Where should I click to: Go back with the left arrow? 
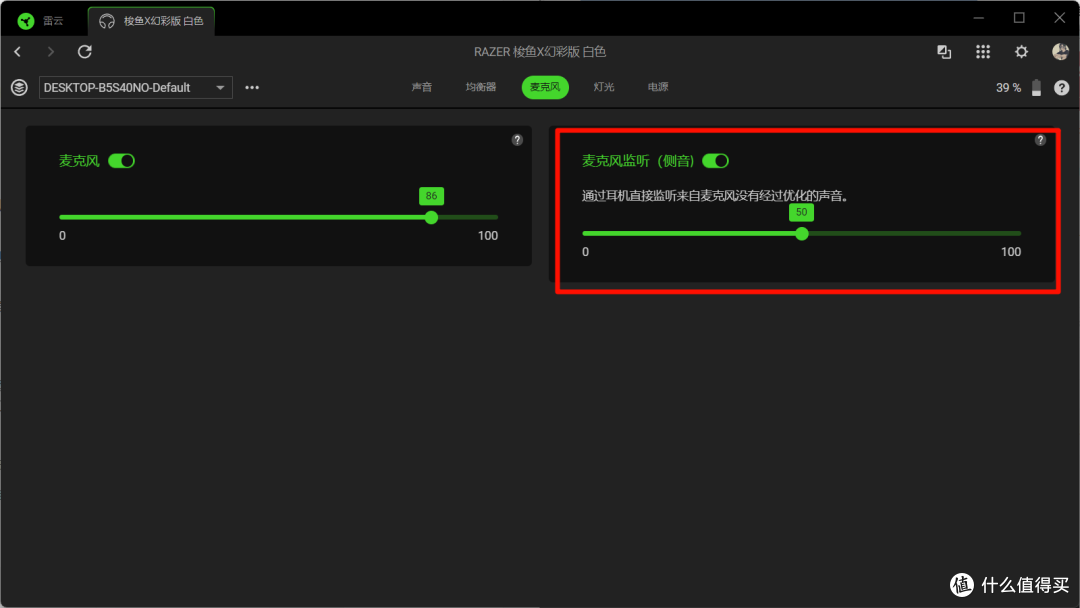[18, 52]
